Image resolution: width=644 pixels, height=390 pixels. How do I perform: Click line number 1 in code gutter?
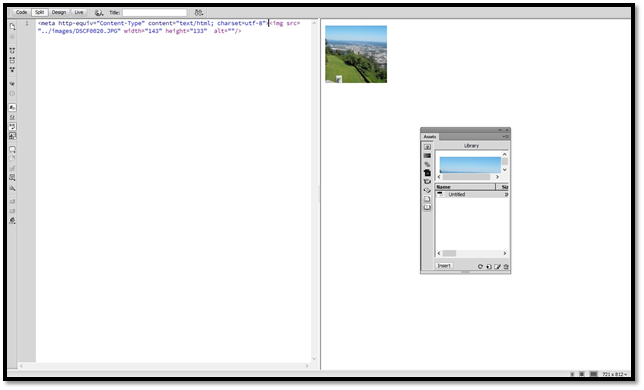(27, 23)
